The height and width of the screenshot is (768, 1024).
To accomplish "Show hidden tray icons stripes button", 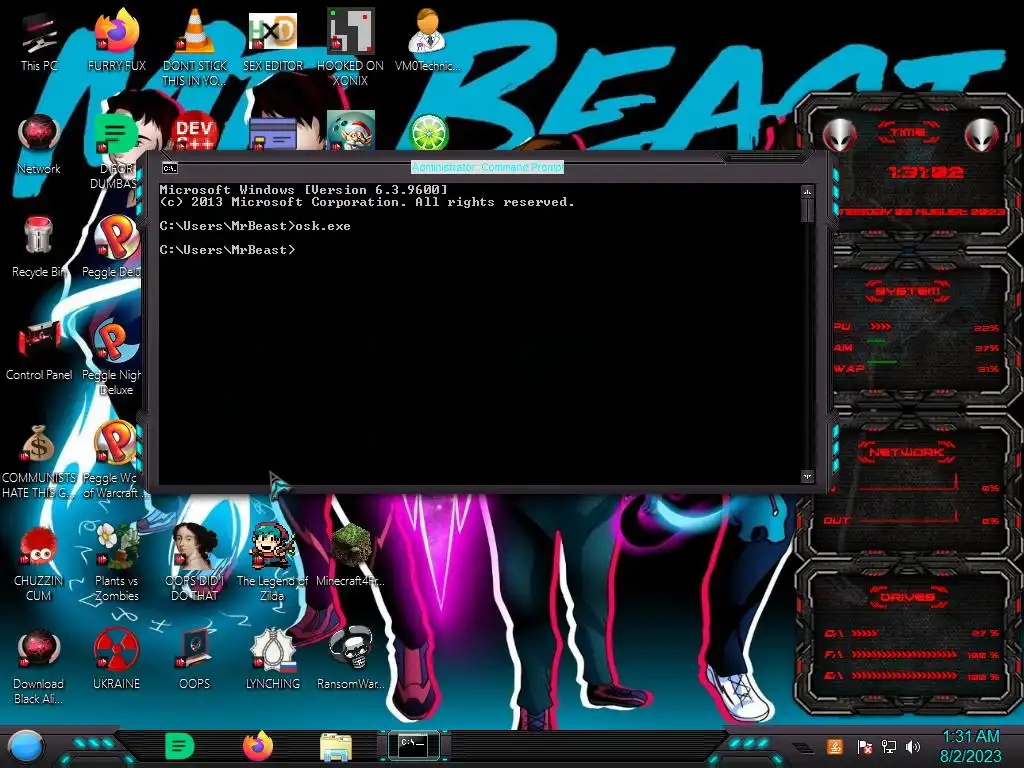I will (x=803, y=748).
